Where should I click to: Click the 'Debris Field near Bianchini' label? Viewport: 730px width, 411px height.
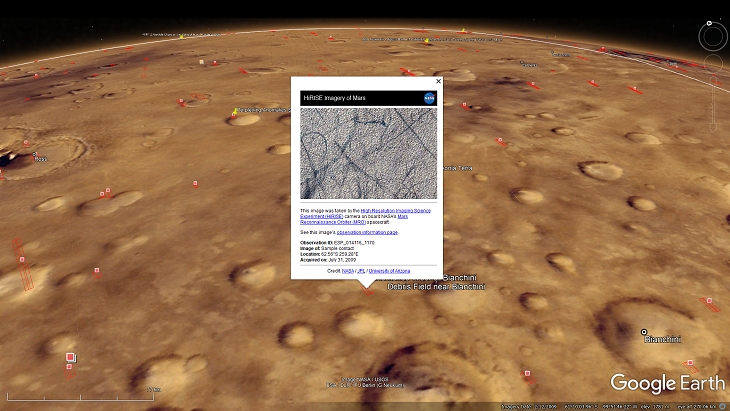click(x=436, y=287)
